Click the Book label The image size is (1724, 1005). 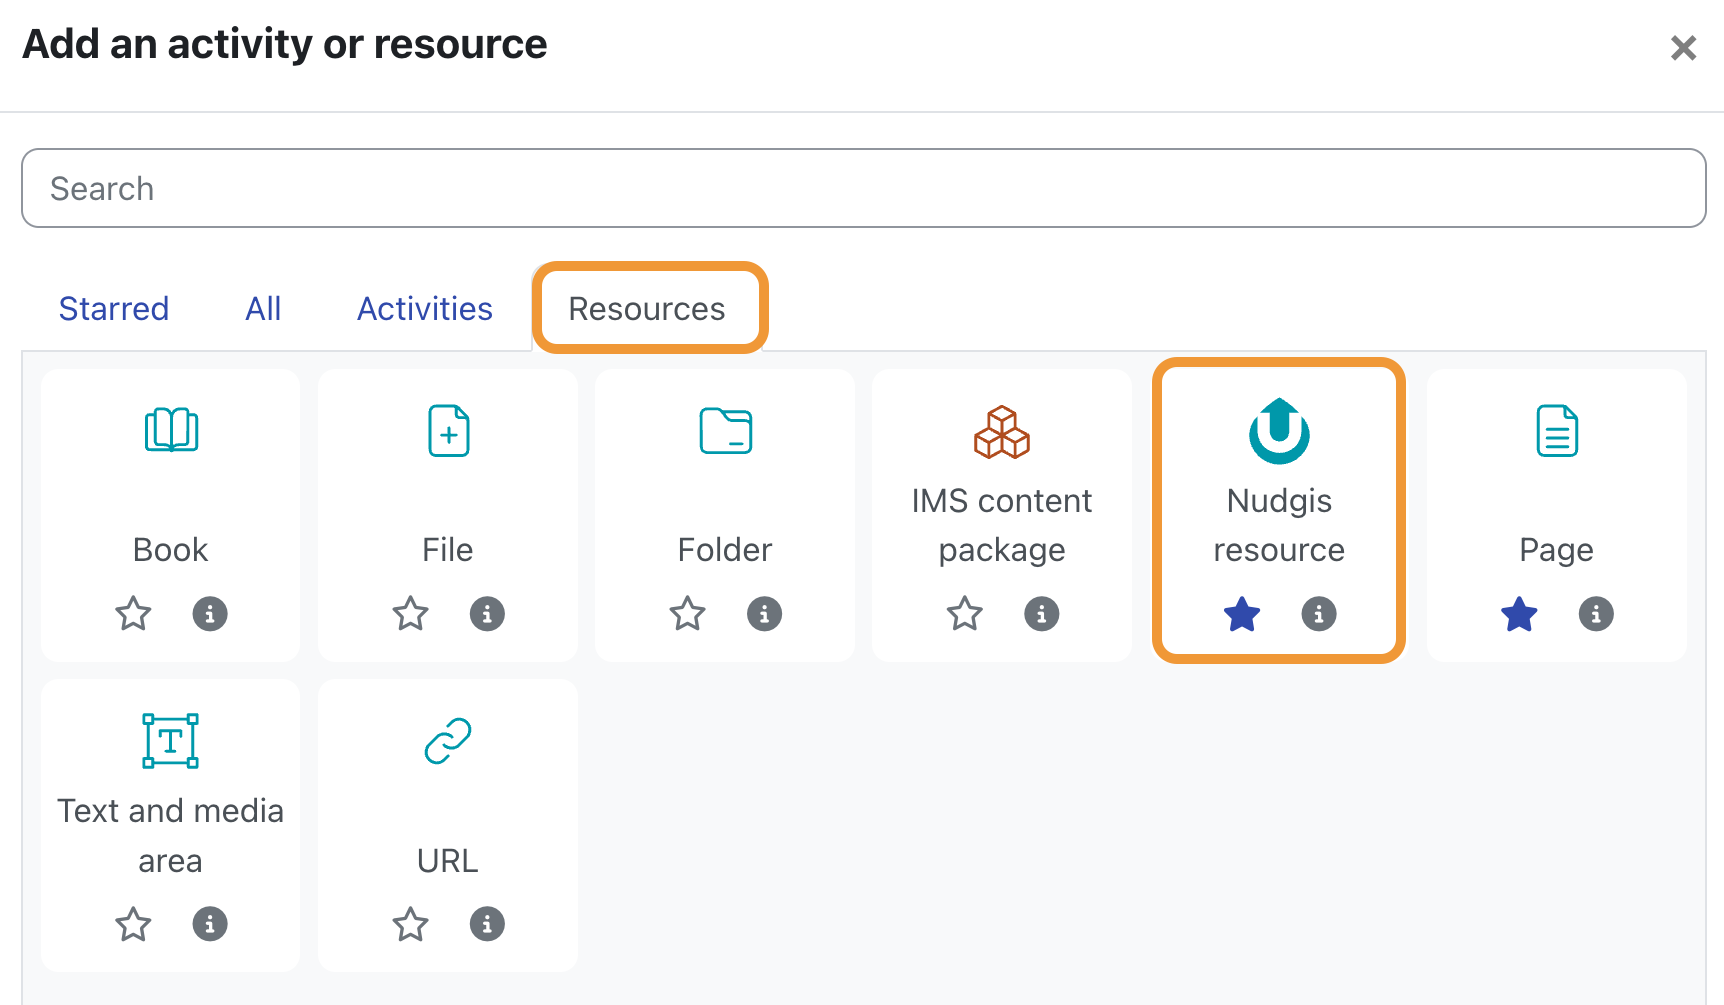coord(171,550)
